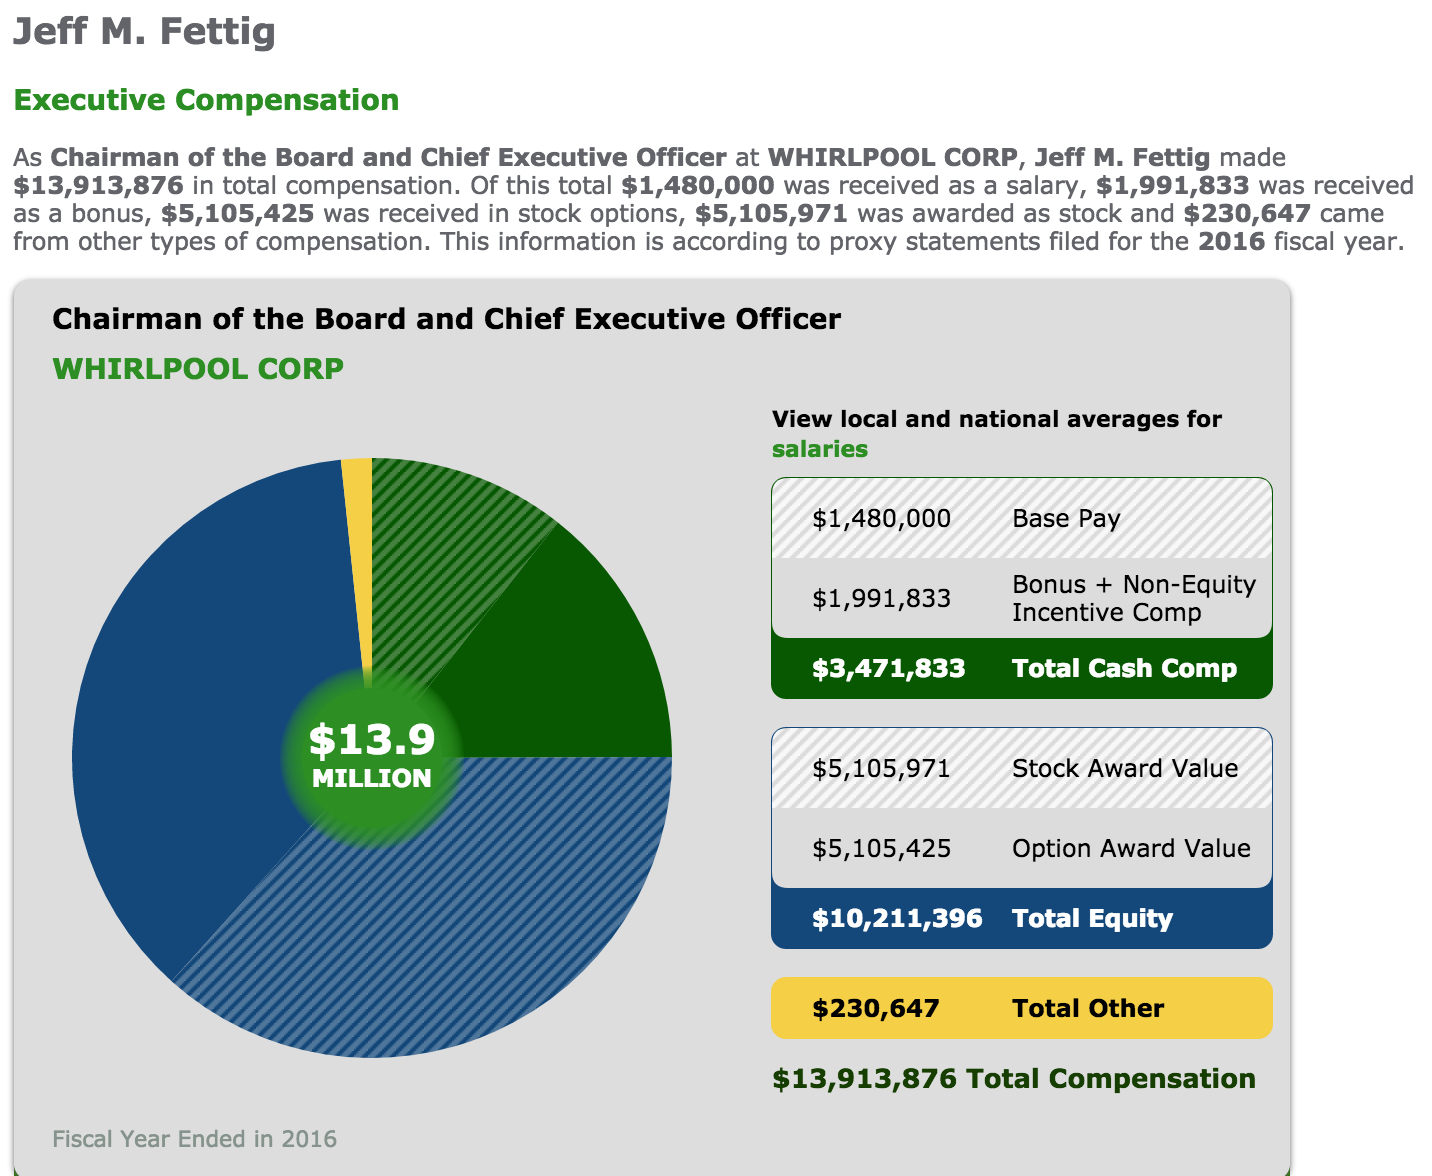Click the Chairman of the Board card title

(446, 319)
